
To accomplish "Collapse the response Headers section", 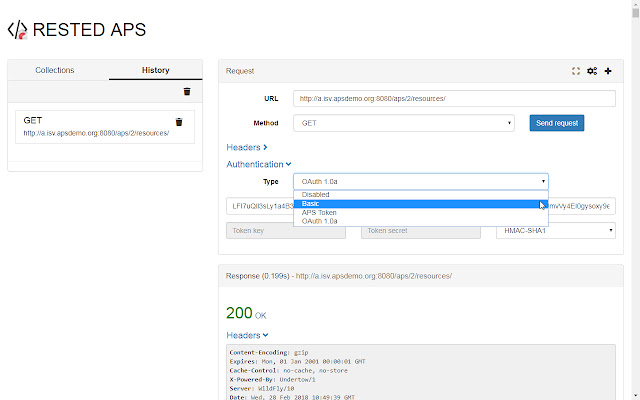I will click(x=247, y=335).
